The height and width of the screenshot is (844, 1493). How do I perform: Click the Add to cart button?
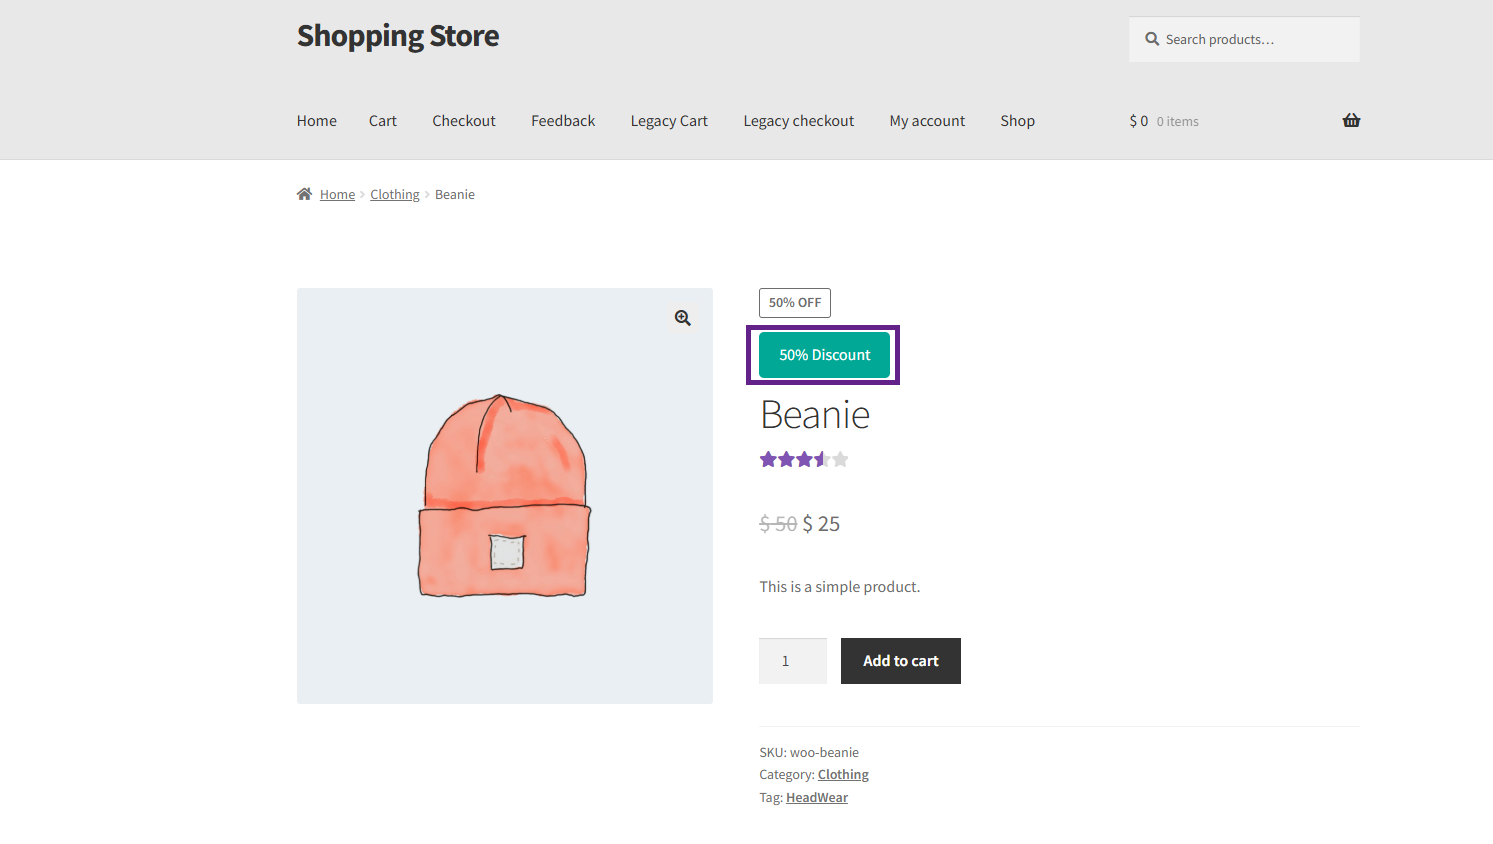[900, 660]
